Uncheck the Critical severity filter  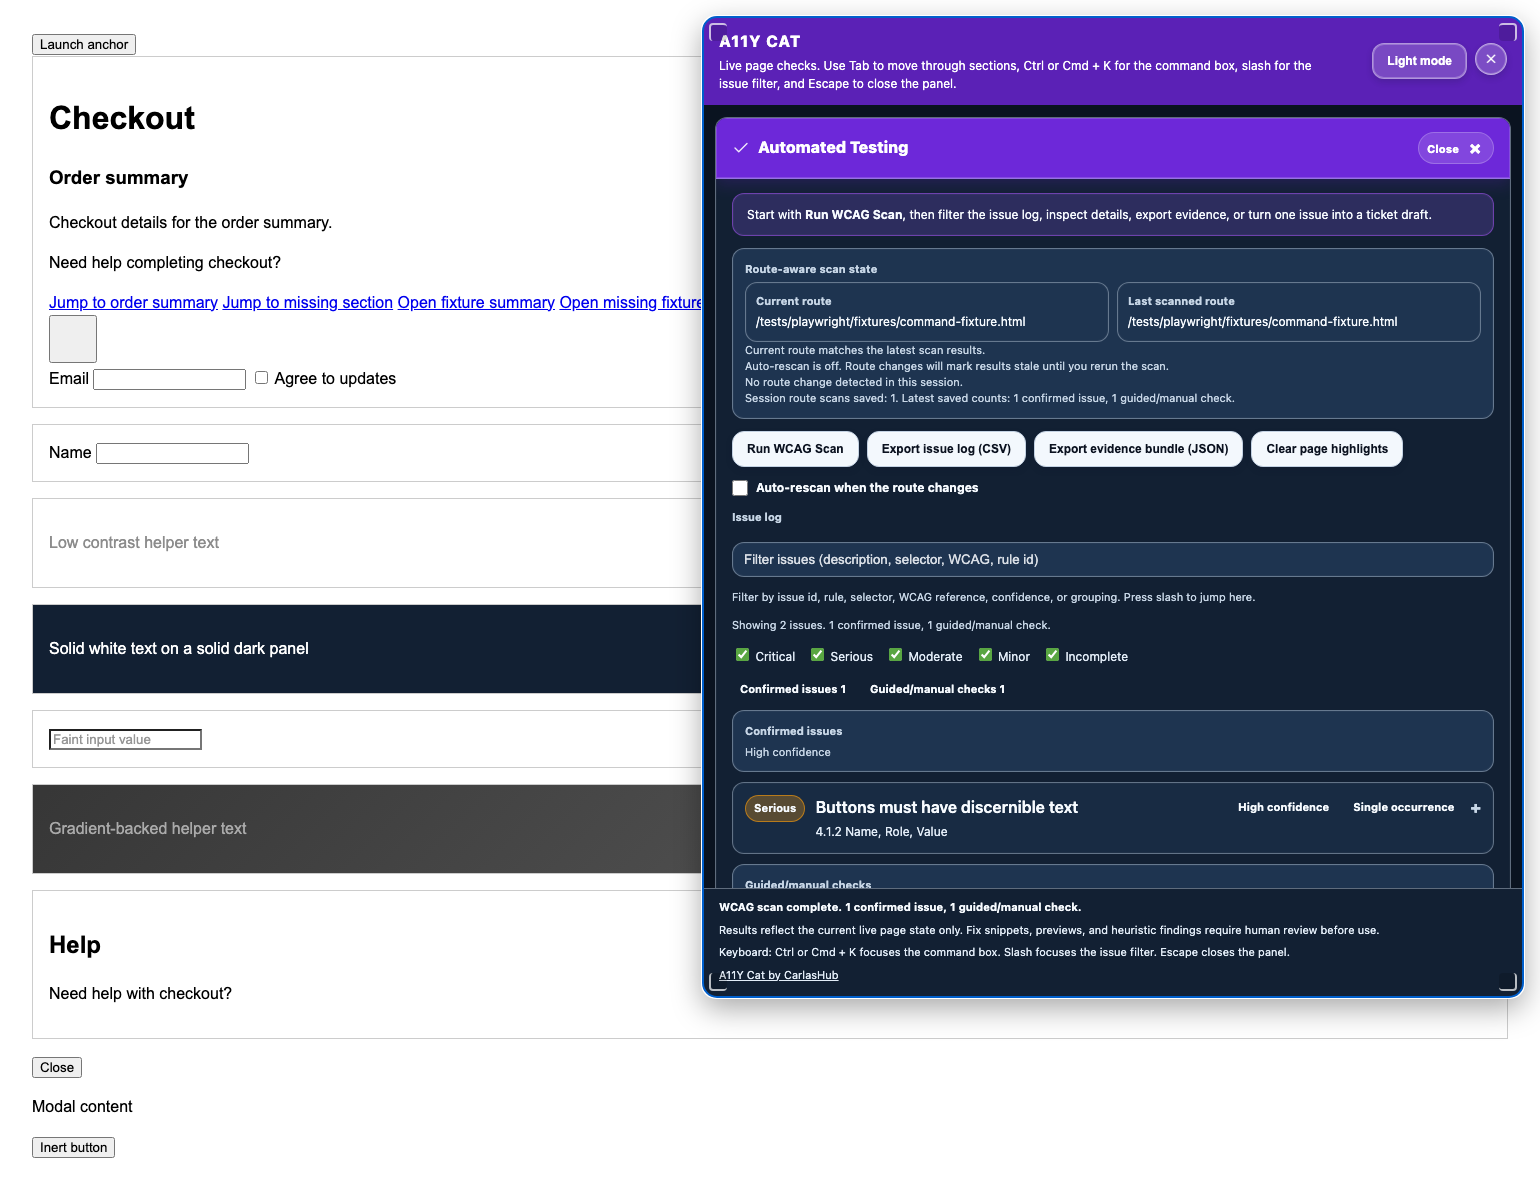click(742, 655)
